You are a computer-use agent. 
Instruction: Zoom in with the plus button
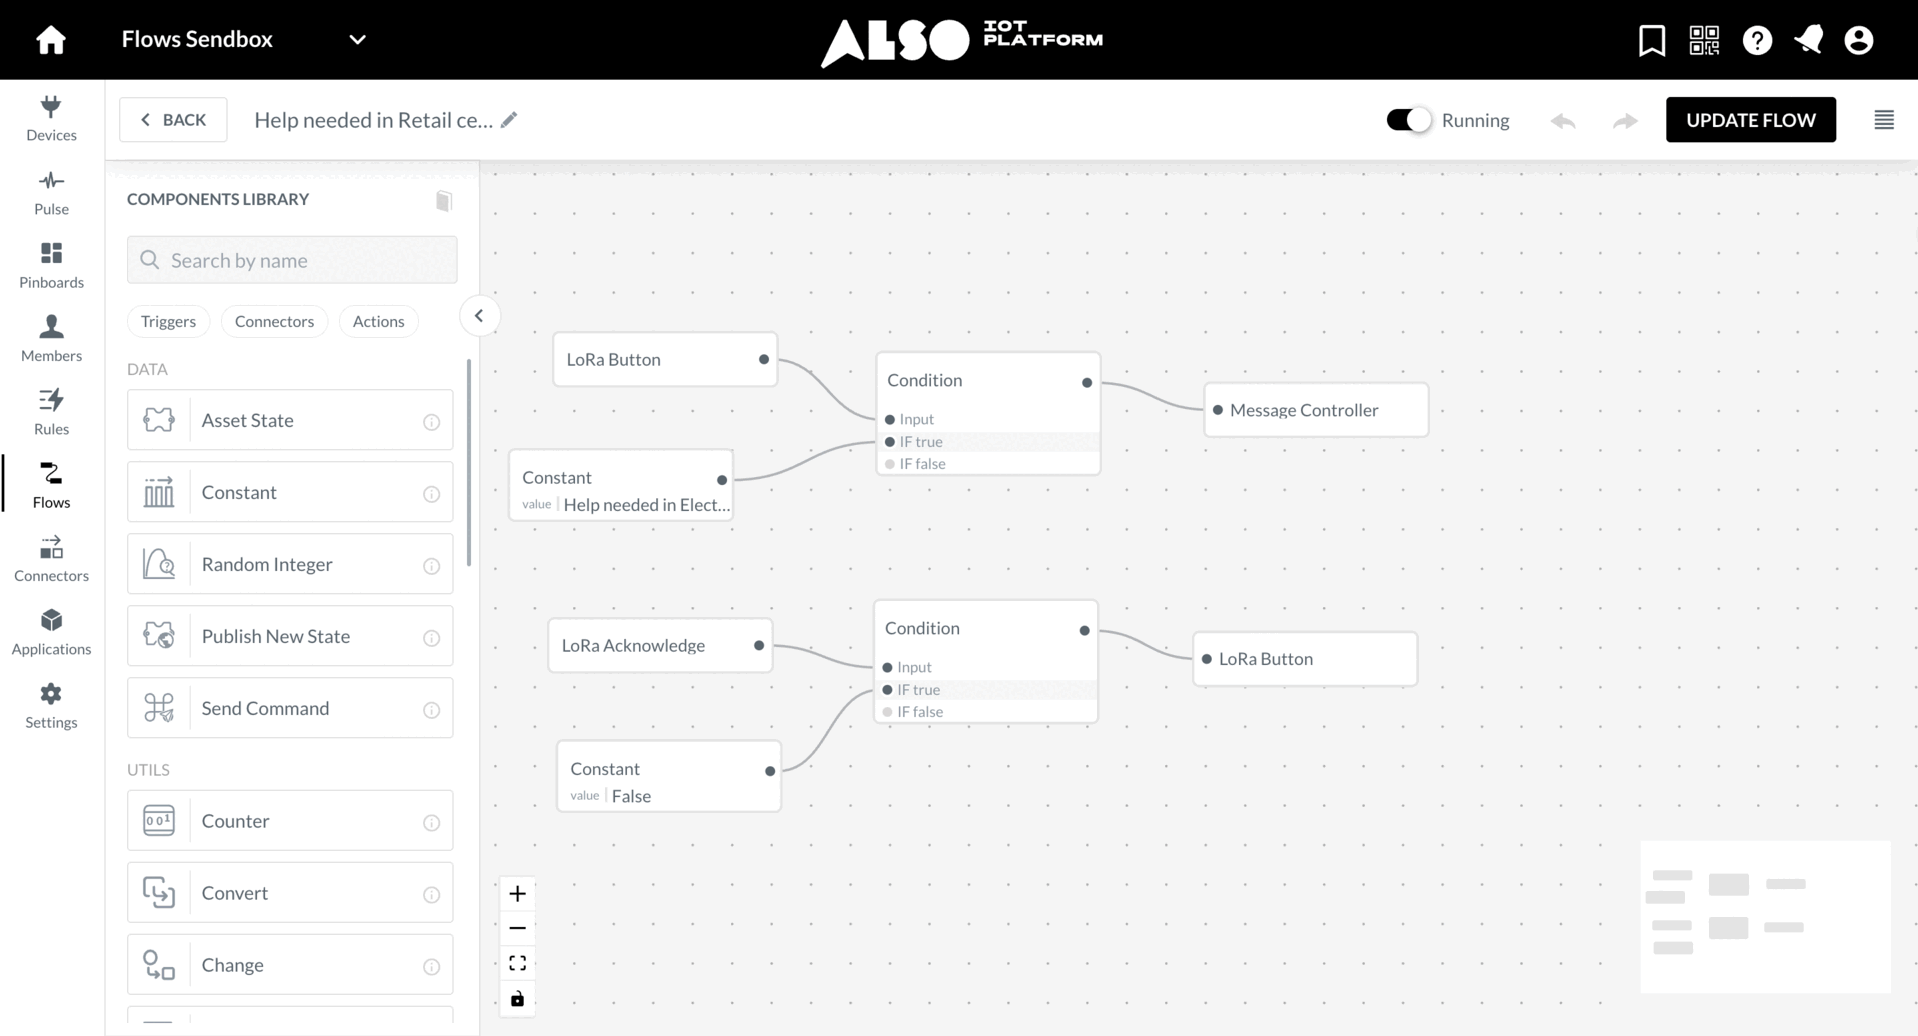(x=517, y=893)
